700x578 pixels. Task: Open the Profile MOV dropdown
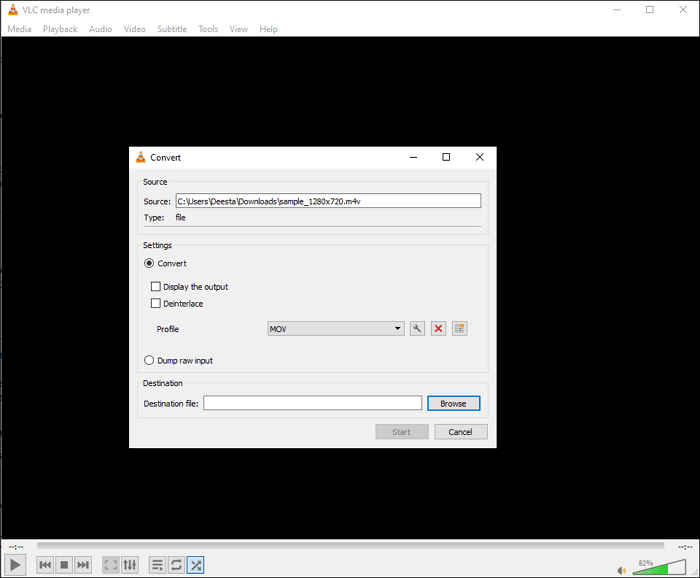coord(336,329)
